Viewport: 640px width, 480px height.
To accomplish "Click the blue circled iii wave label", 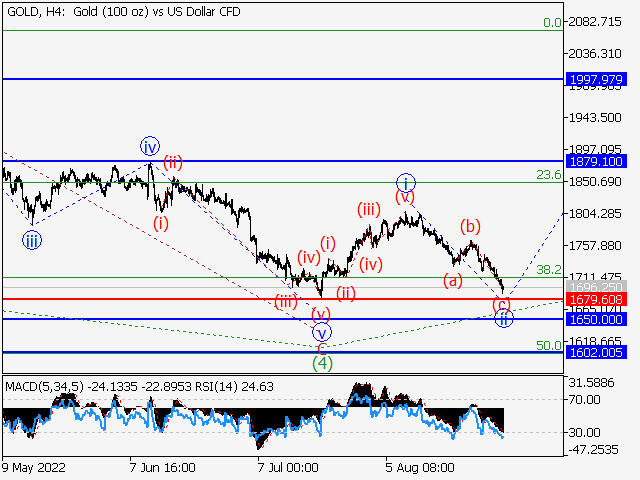I will 32,240.
